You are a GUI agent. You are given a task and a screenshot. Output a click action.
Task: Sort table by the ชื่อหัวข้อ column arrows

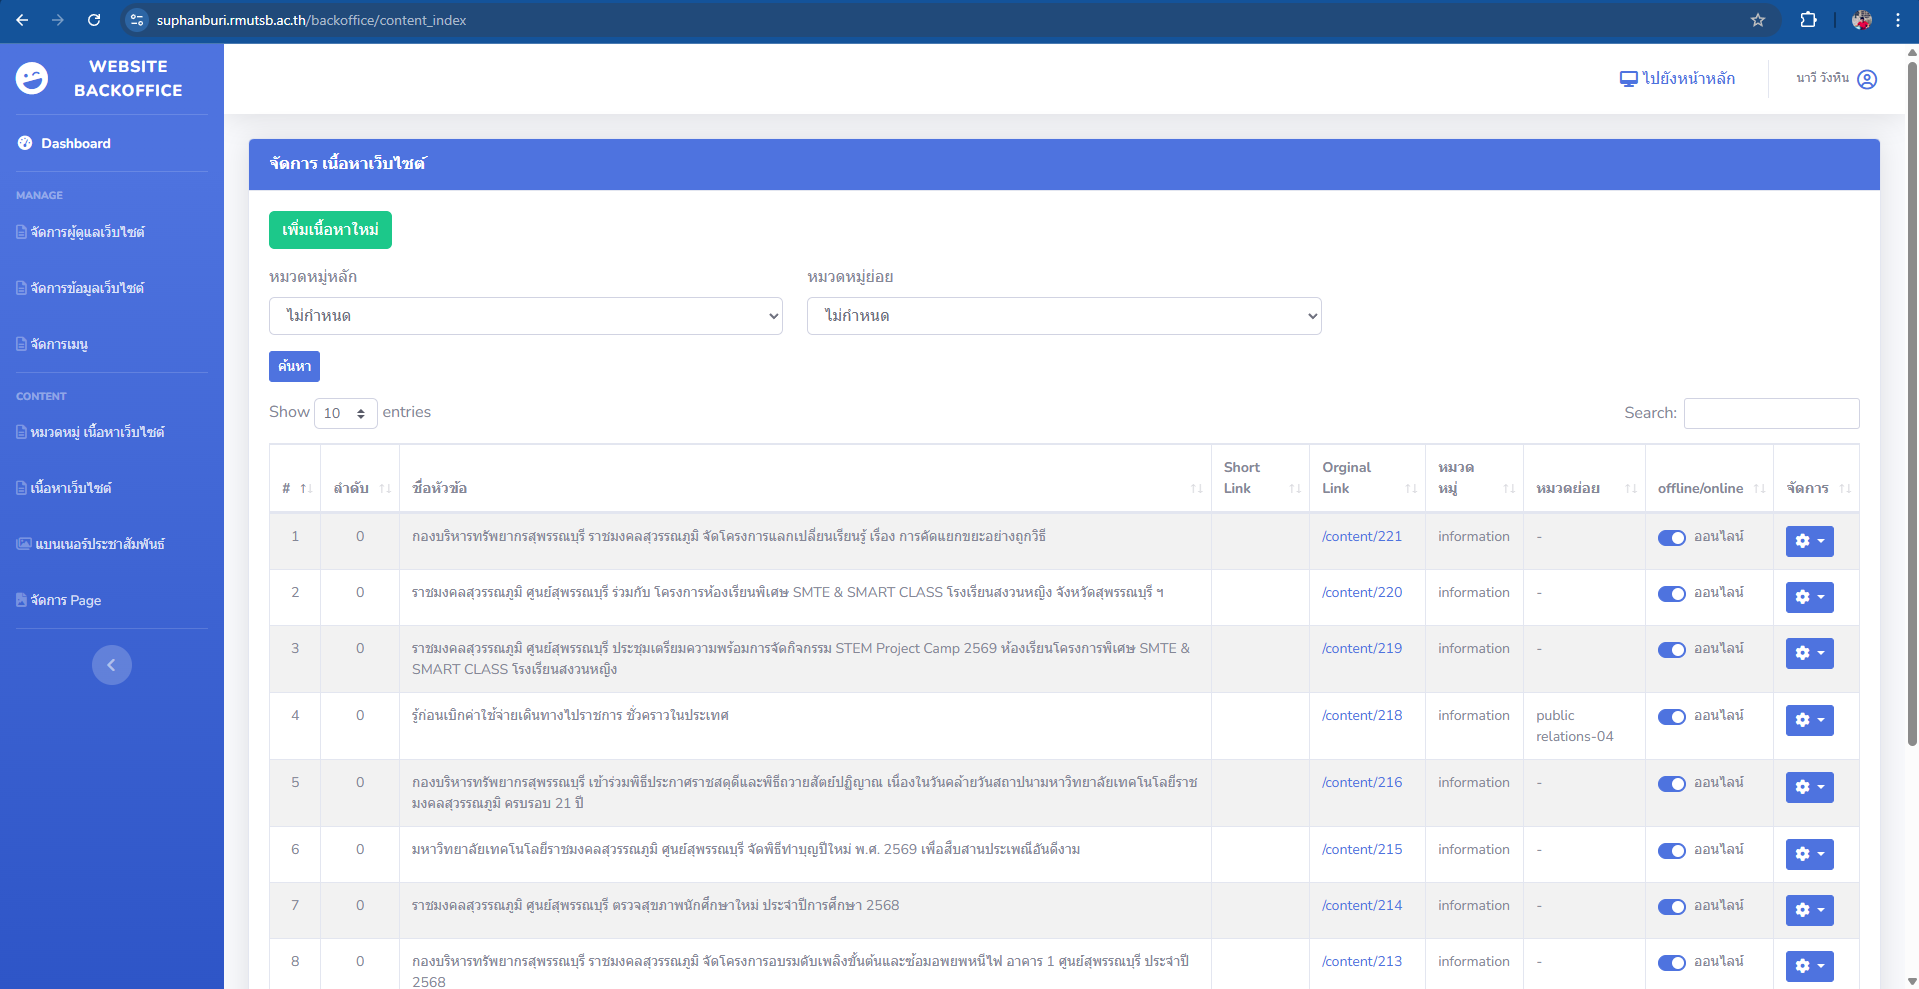tap(1196, 488)
